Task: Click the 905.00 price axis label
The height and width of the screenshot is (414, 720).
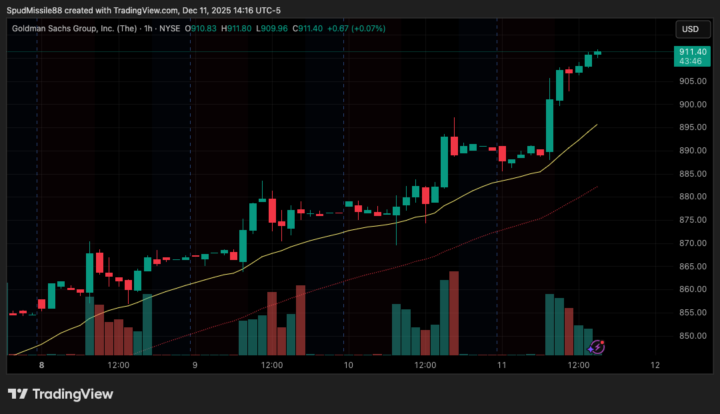Action: [693, 81]
